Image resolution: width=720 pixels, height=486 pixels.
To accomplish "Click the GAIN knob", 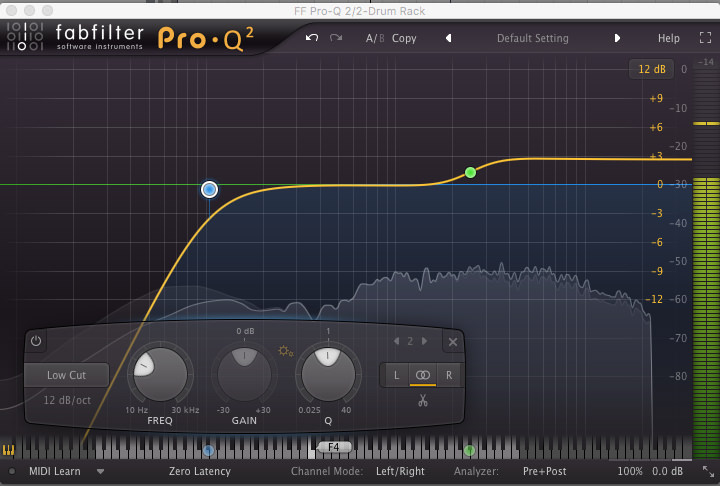I will coord(244,374).
